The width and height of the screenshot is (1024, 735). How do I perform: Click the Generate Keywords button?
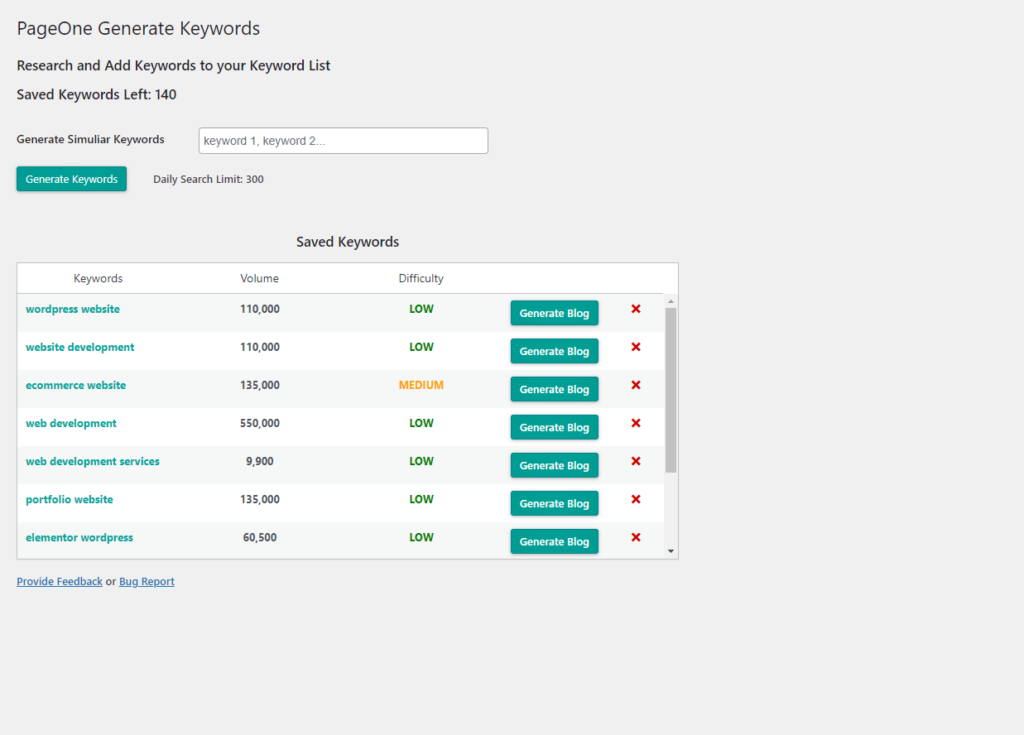click(x=72, y=179)
